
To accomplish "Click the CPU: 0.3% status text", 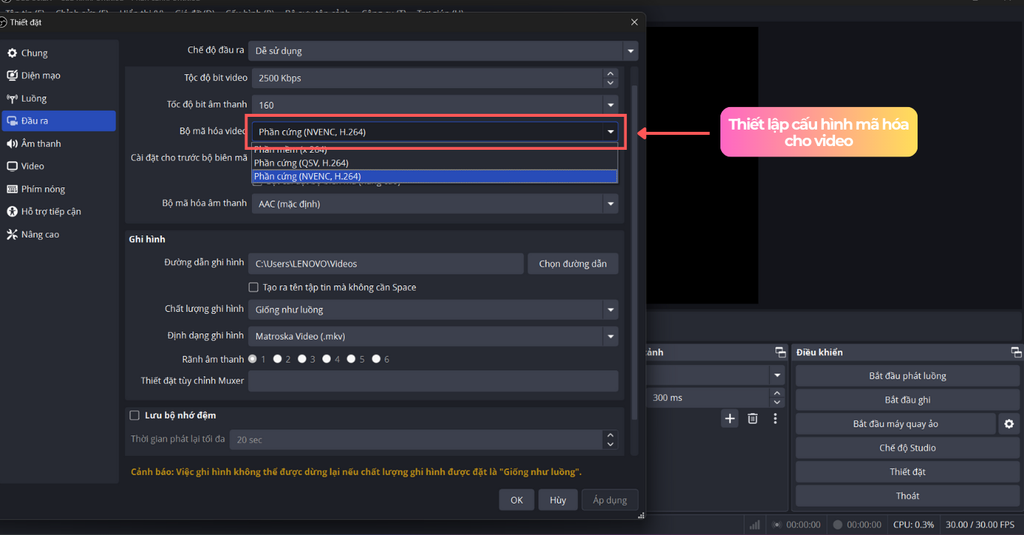I will (x=913, y=525).
